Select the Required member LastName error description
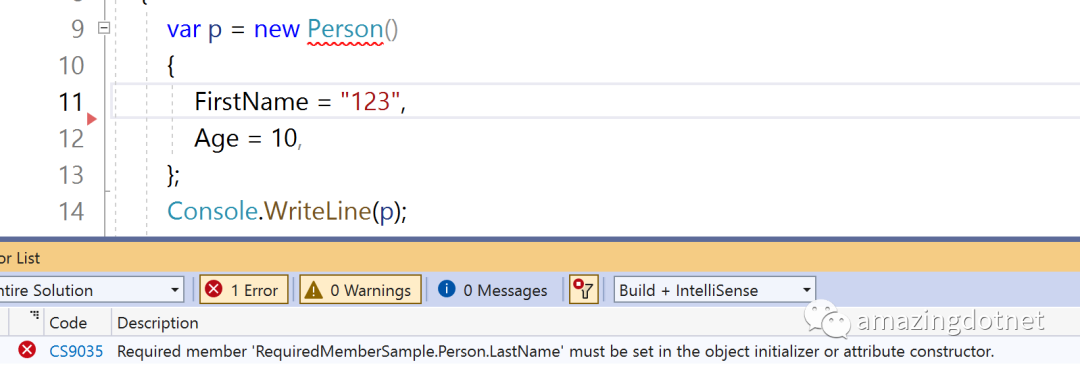Viewport: 1080px width, 371px height. [x=555, y=352]
